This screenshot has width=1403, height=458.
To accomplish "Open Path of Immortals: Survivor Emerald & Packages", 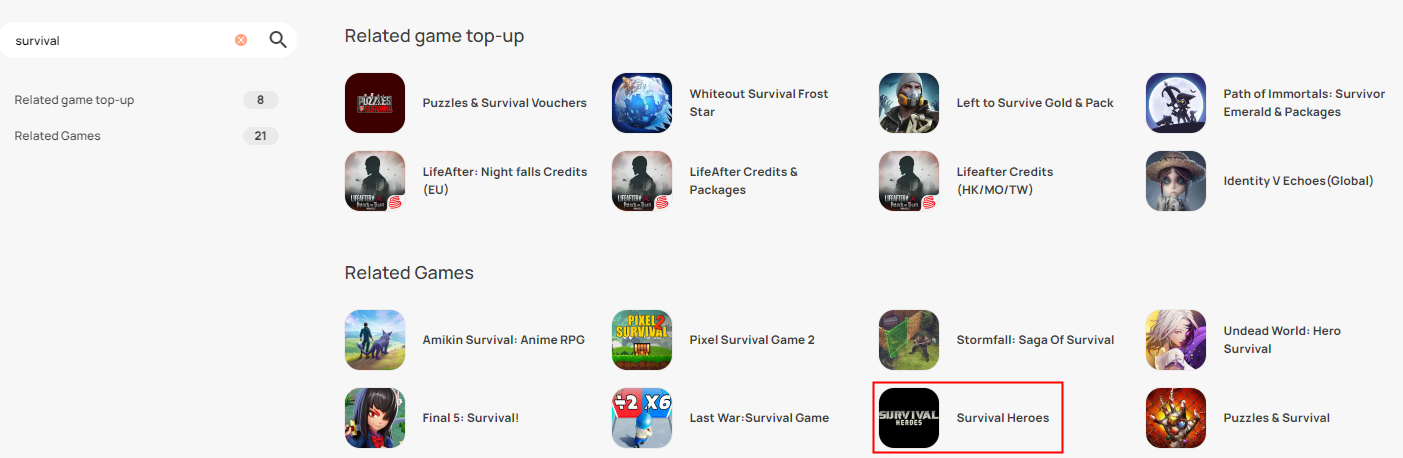I will pyautogui.click(x=1304, y=103).
